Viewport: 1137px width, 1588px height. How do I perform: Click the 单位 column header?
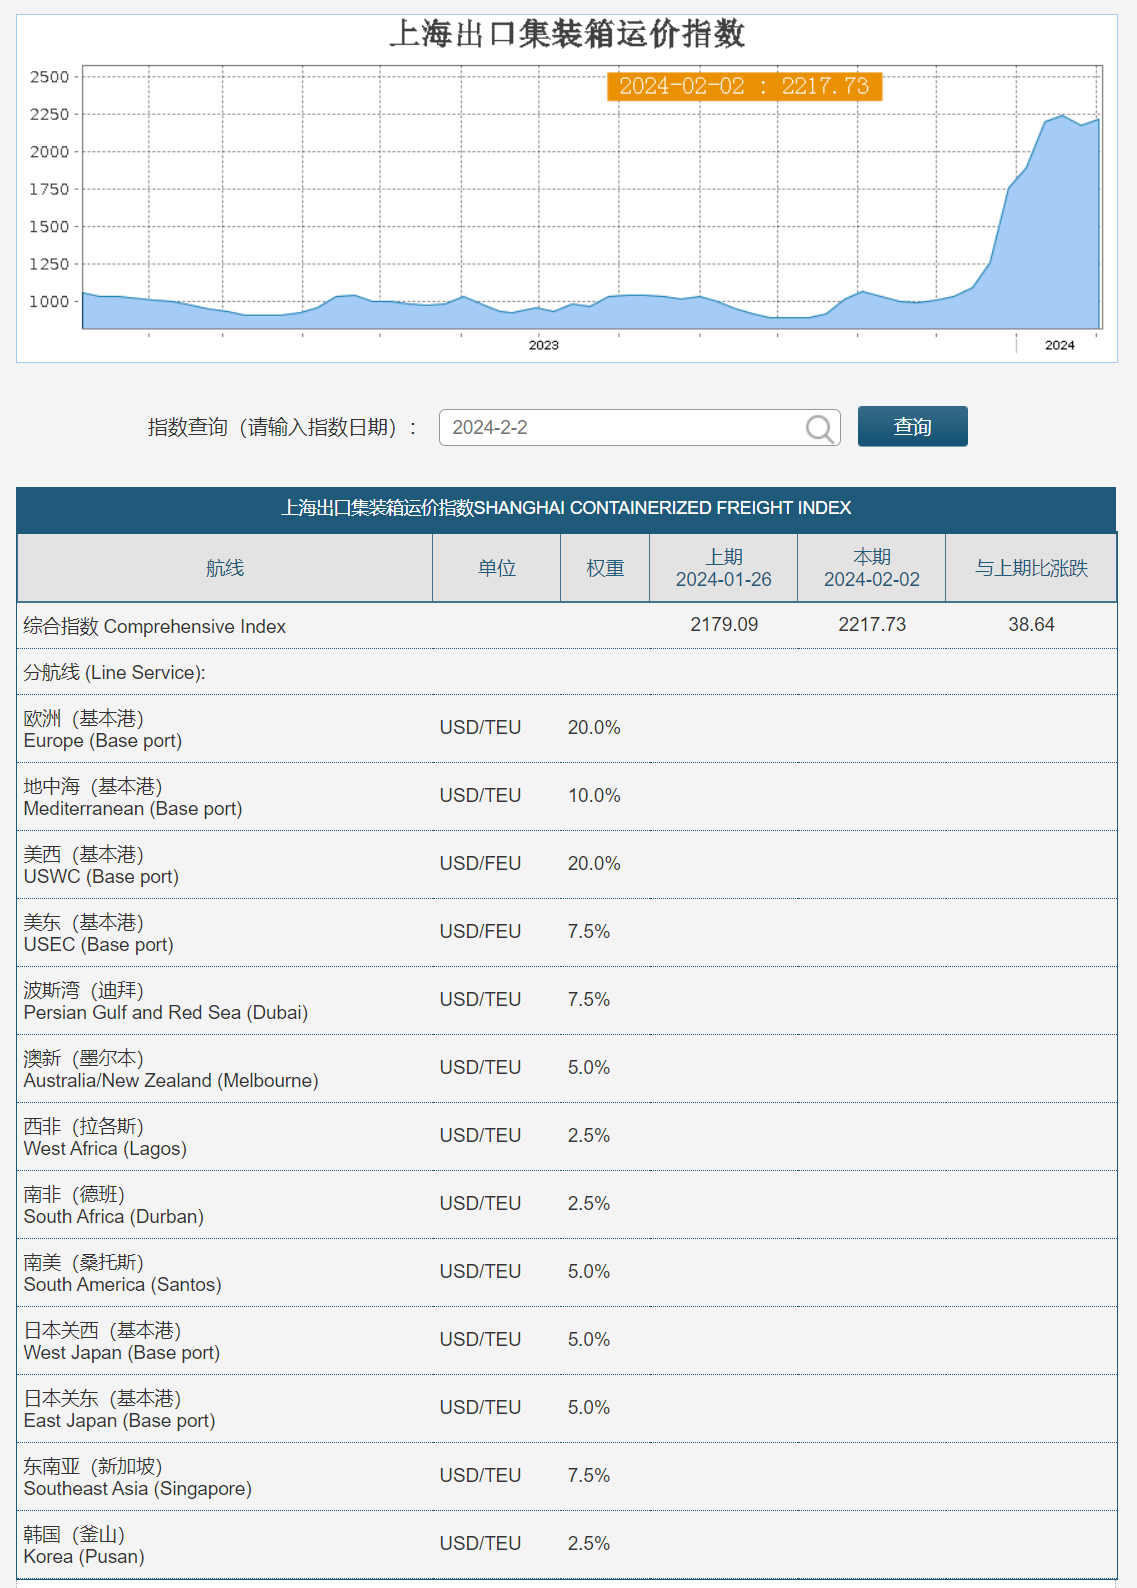coord(496,568)
